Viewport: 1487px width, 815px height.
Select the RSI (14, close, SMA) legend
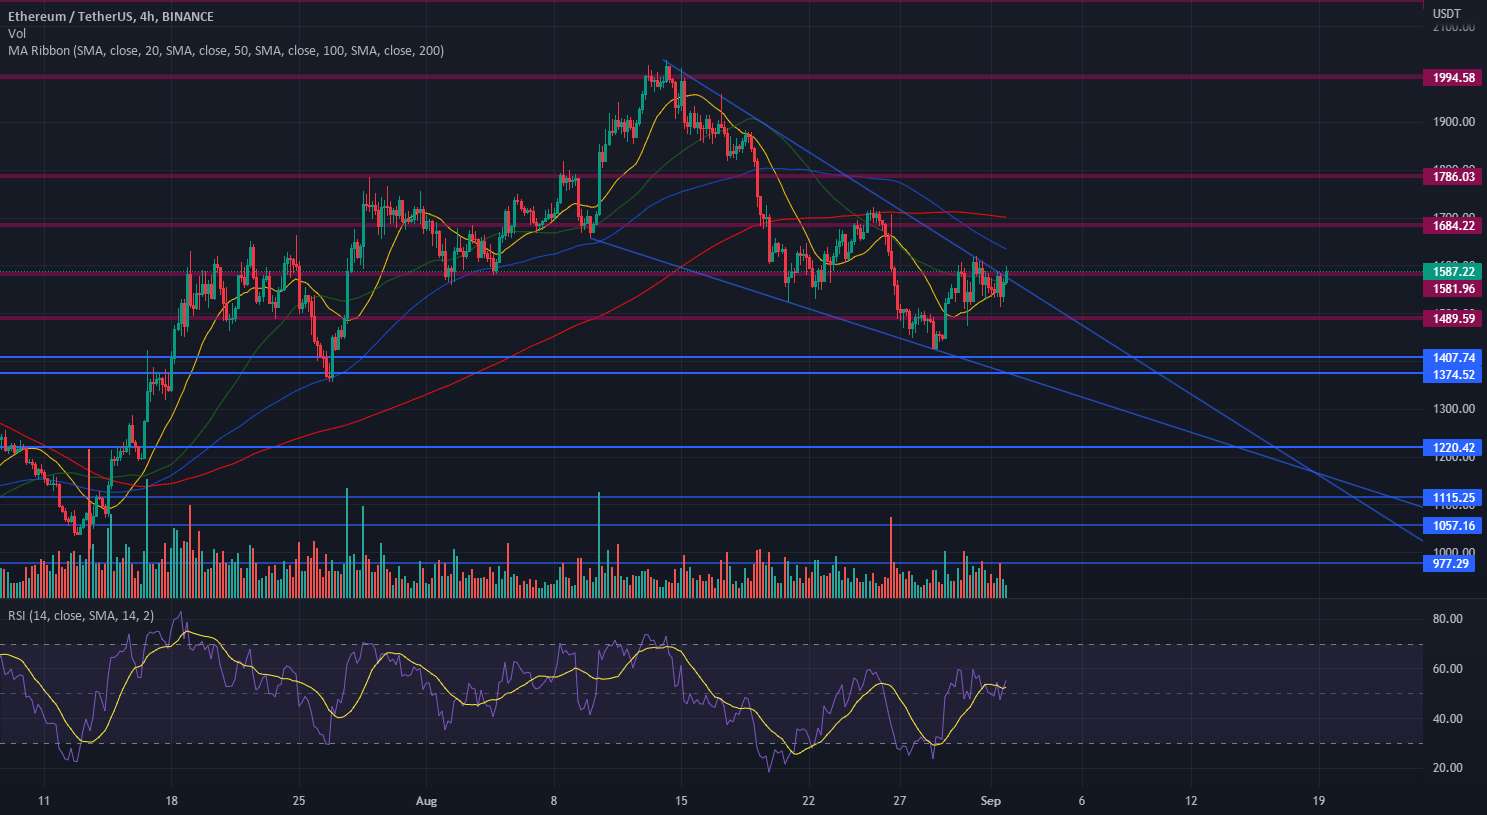(x=81, y=616)
